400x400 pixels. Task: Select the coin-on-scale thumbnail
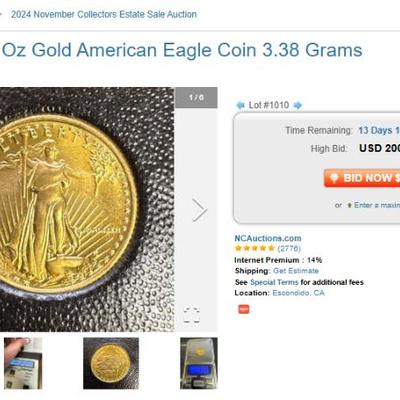click(x=199, y=363)
